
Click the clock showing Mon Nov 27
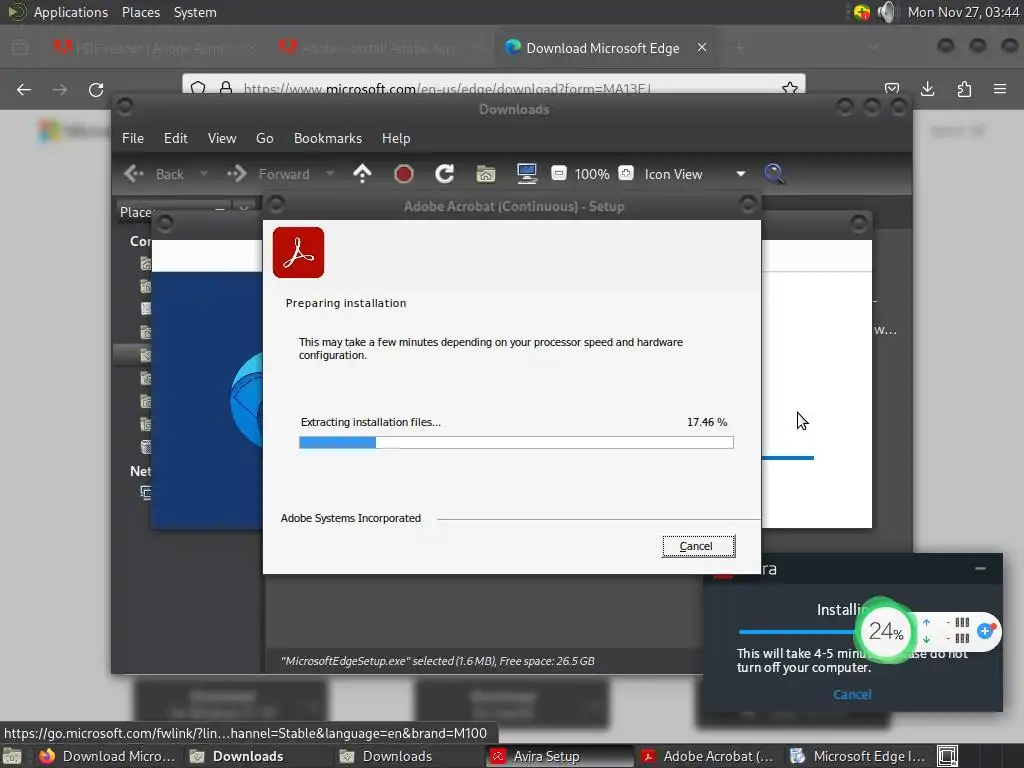963,12
